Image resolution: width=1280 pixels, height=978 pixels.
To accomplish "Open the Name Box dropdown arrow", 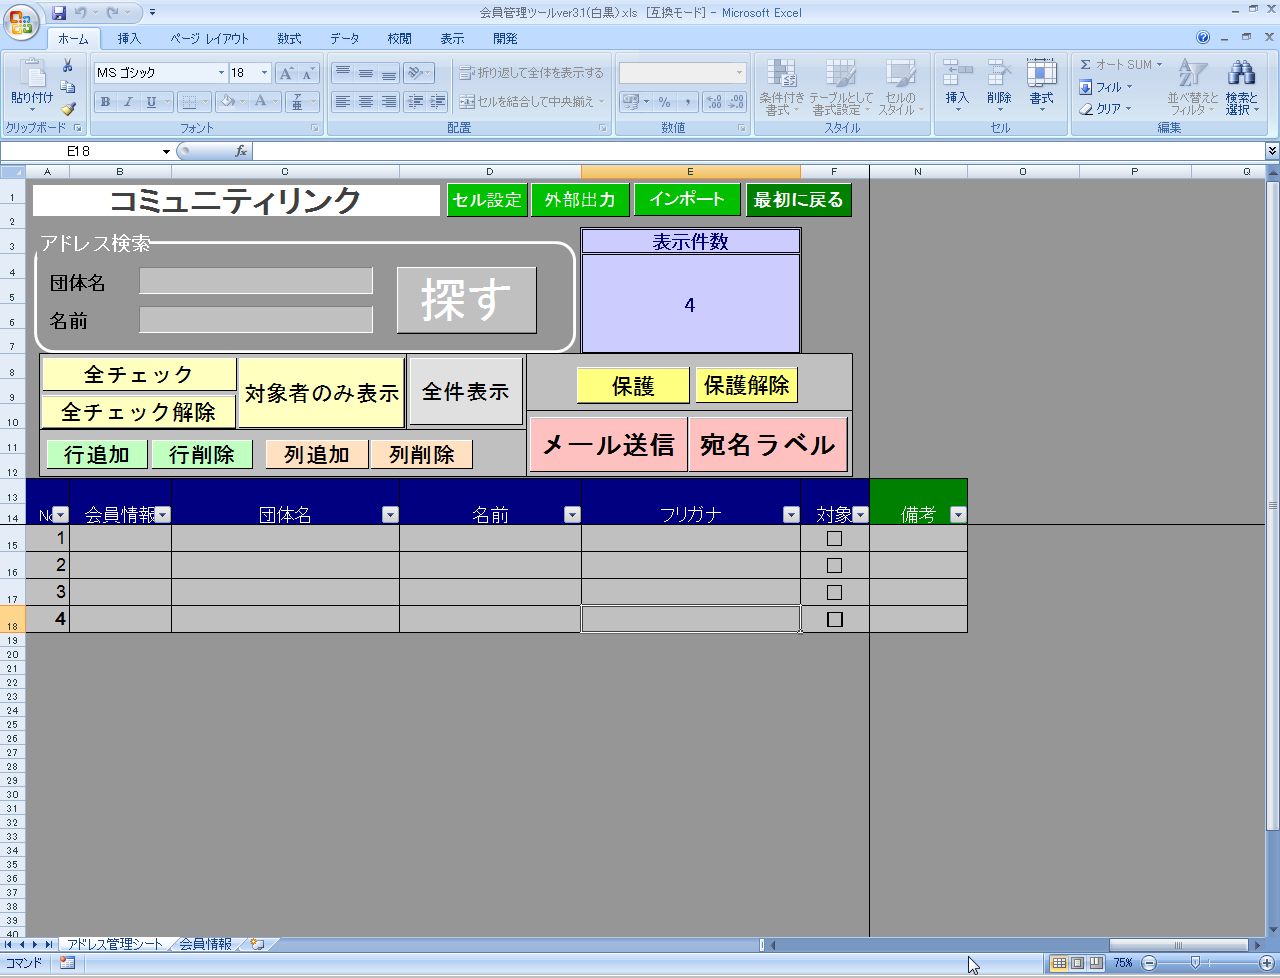I will click(x=166, y=151).
